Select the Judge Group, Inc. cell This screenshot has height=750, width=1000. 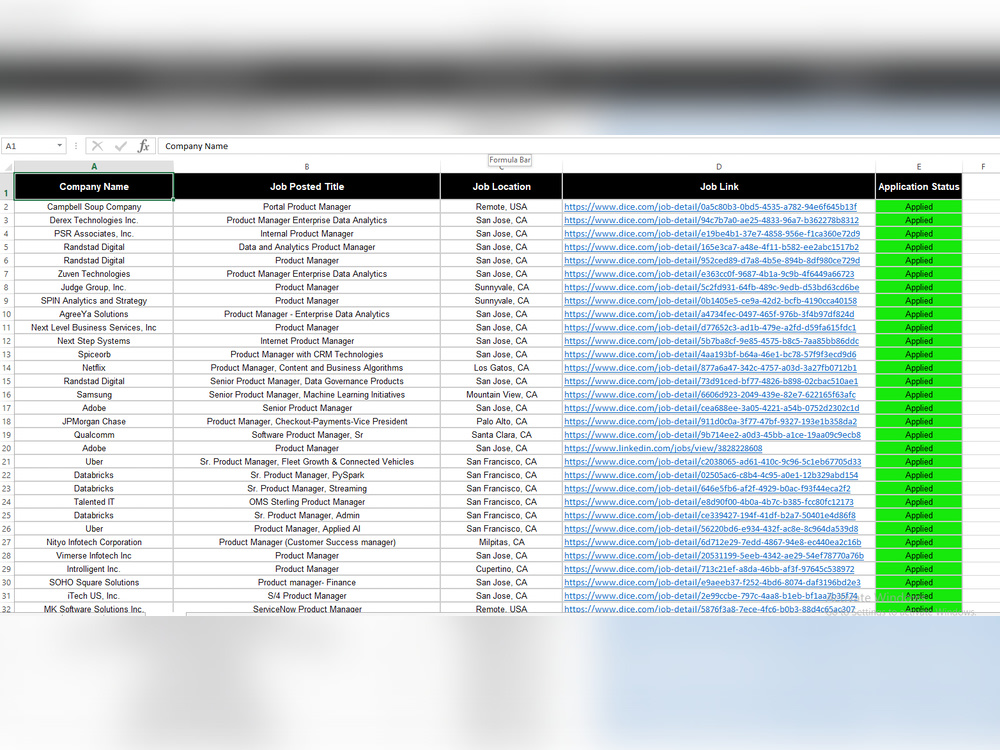point(94,287)
